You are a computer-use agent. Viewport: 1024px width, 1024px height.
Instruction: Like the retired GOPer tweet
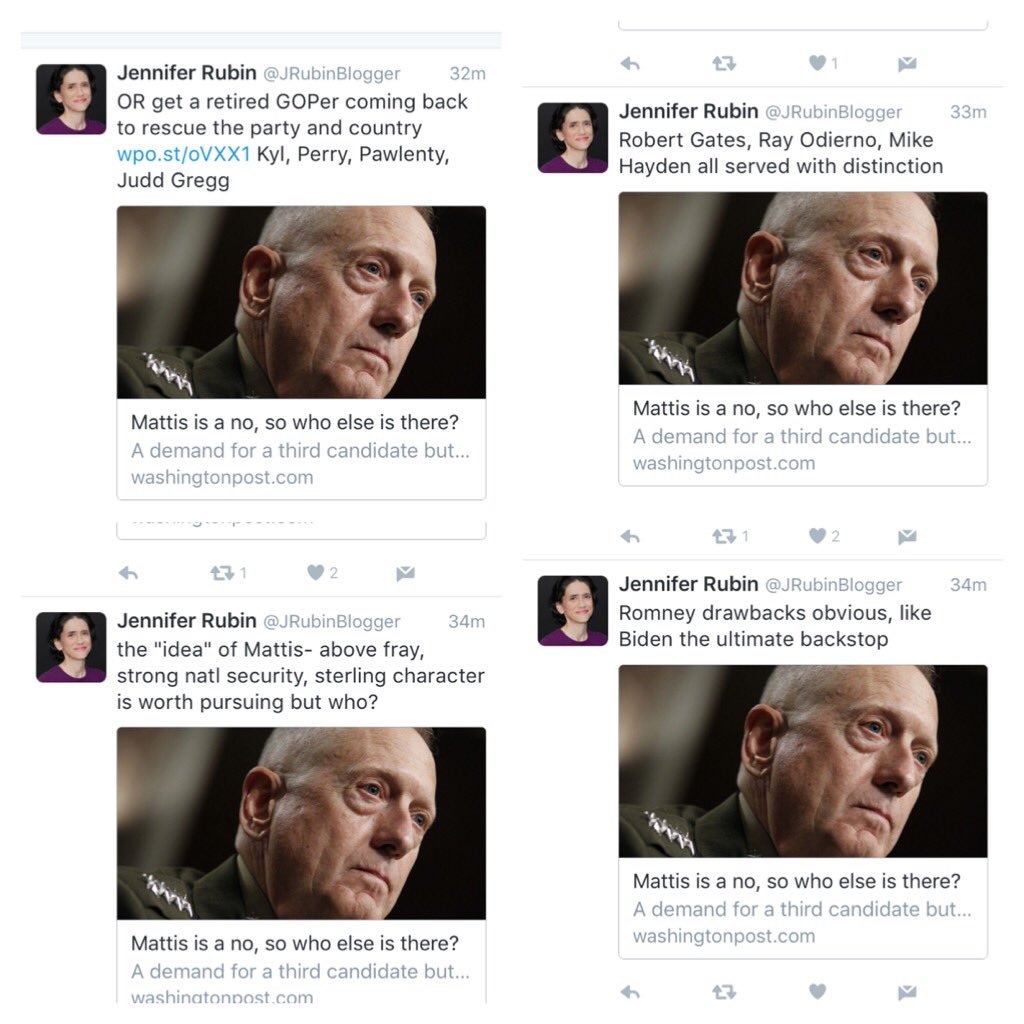(x=315, y=573)
